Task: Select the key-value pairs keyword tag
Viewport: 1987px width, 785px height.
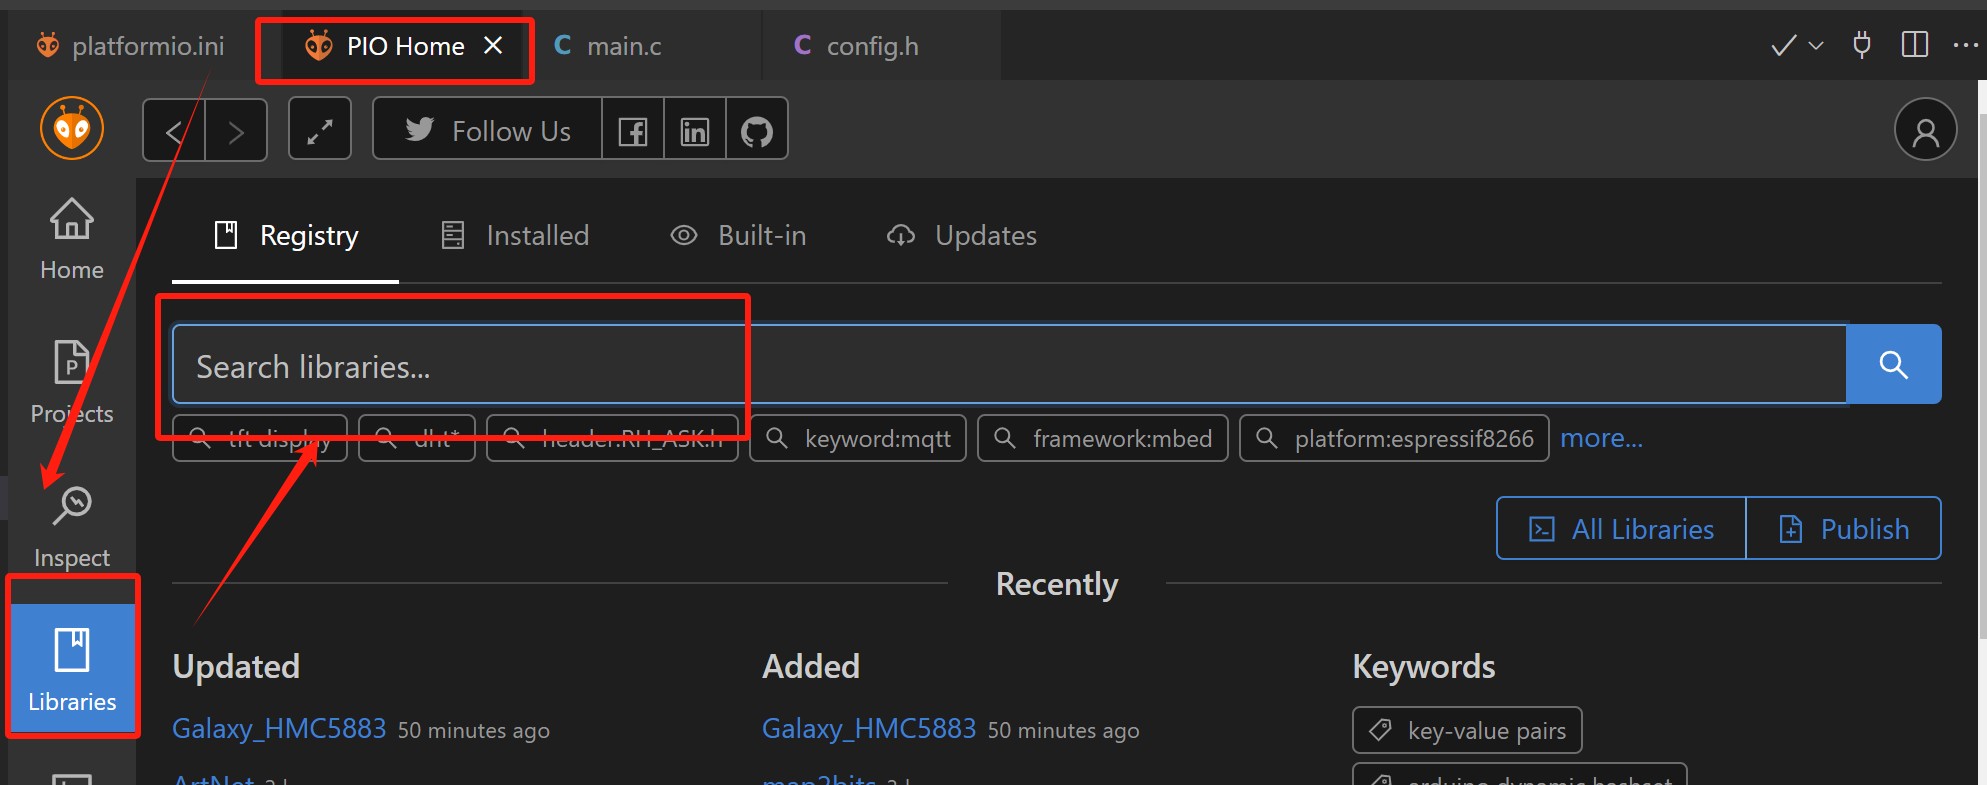Action: coord(1467,730)
